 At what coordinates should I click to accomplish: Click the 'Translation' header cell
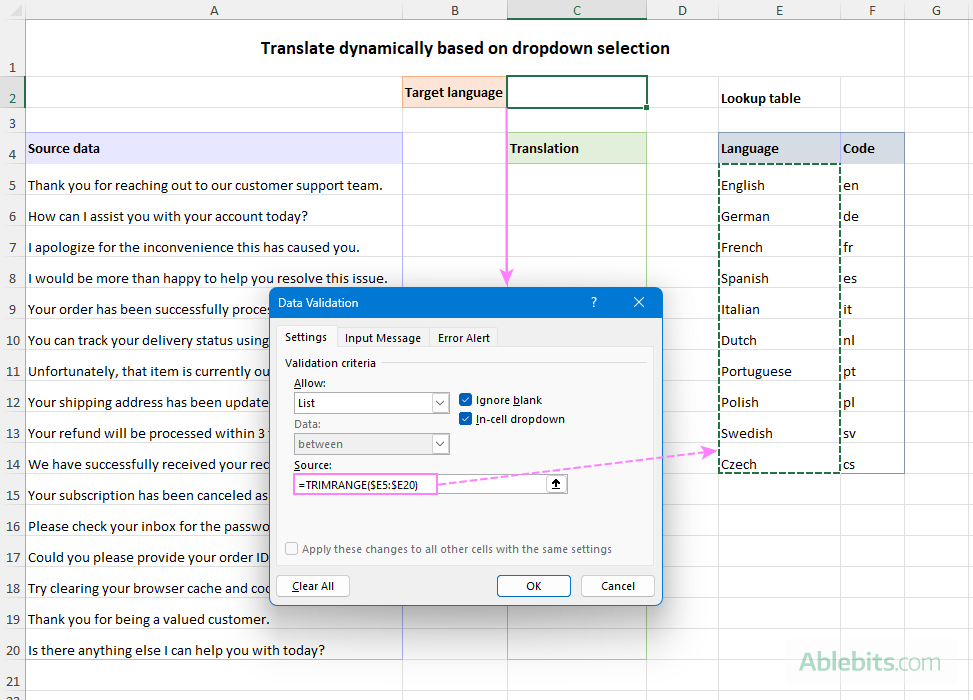576,148
